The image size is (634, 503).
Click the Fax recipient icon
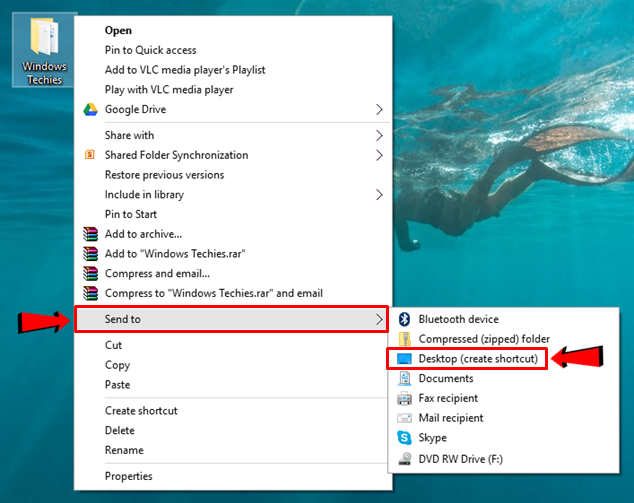pos(404,398)
